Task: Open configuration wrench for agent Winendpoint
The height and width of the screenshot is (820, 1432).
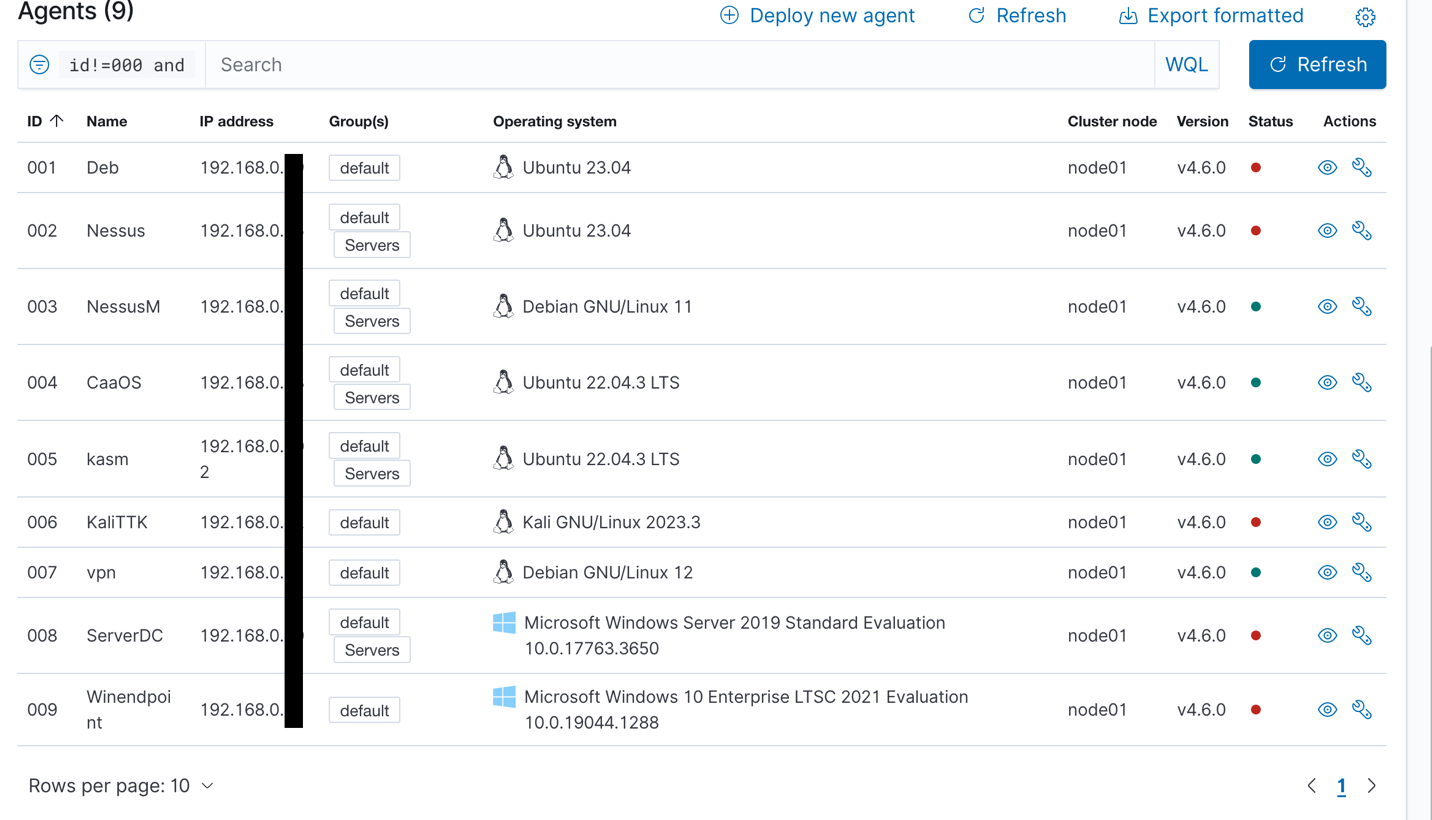Action: (x=1362, y=710)
